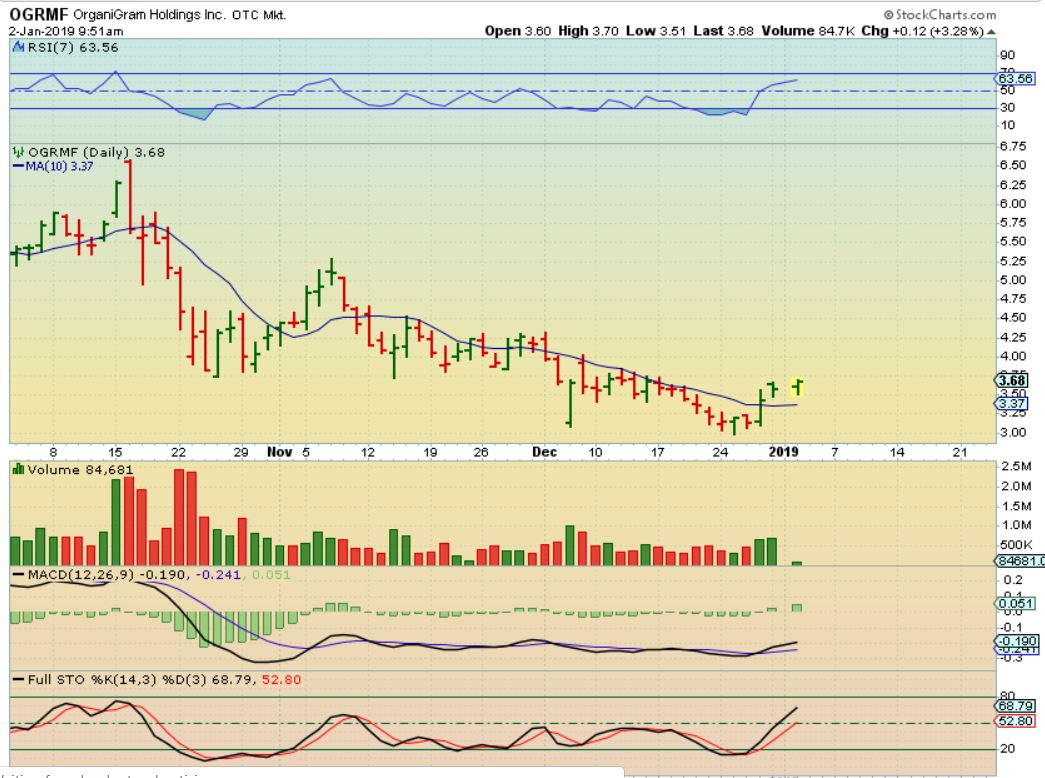Click the 500K level on the volume axis

click(1016, 545)
